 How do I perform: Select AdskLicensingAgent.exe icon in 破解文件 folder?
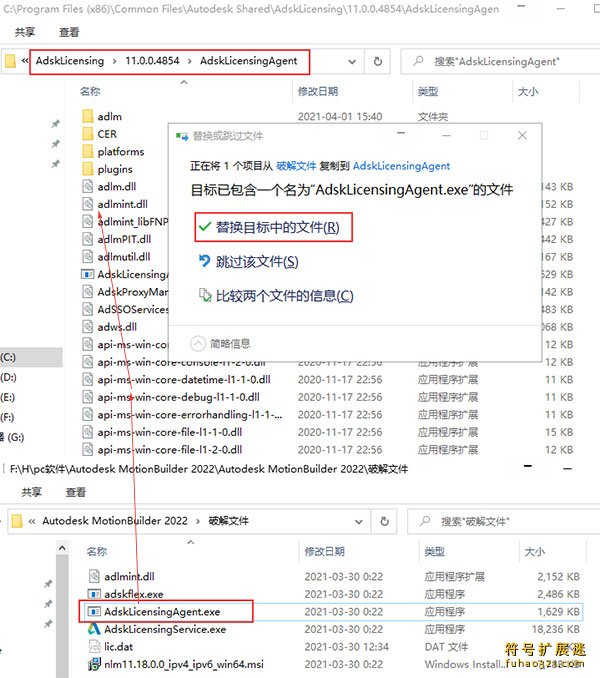[94, 611]
